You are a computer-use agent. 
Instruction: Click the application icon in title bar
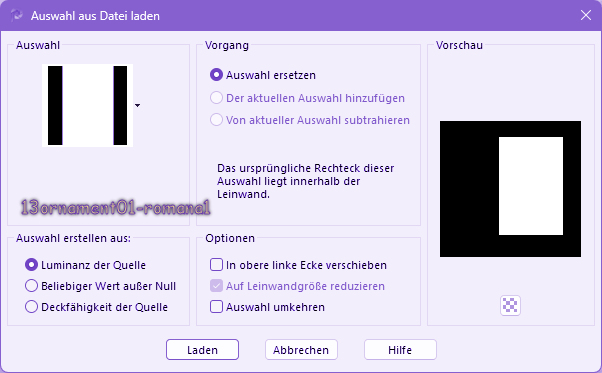[x=16, y=15]
